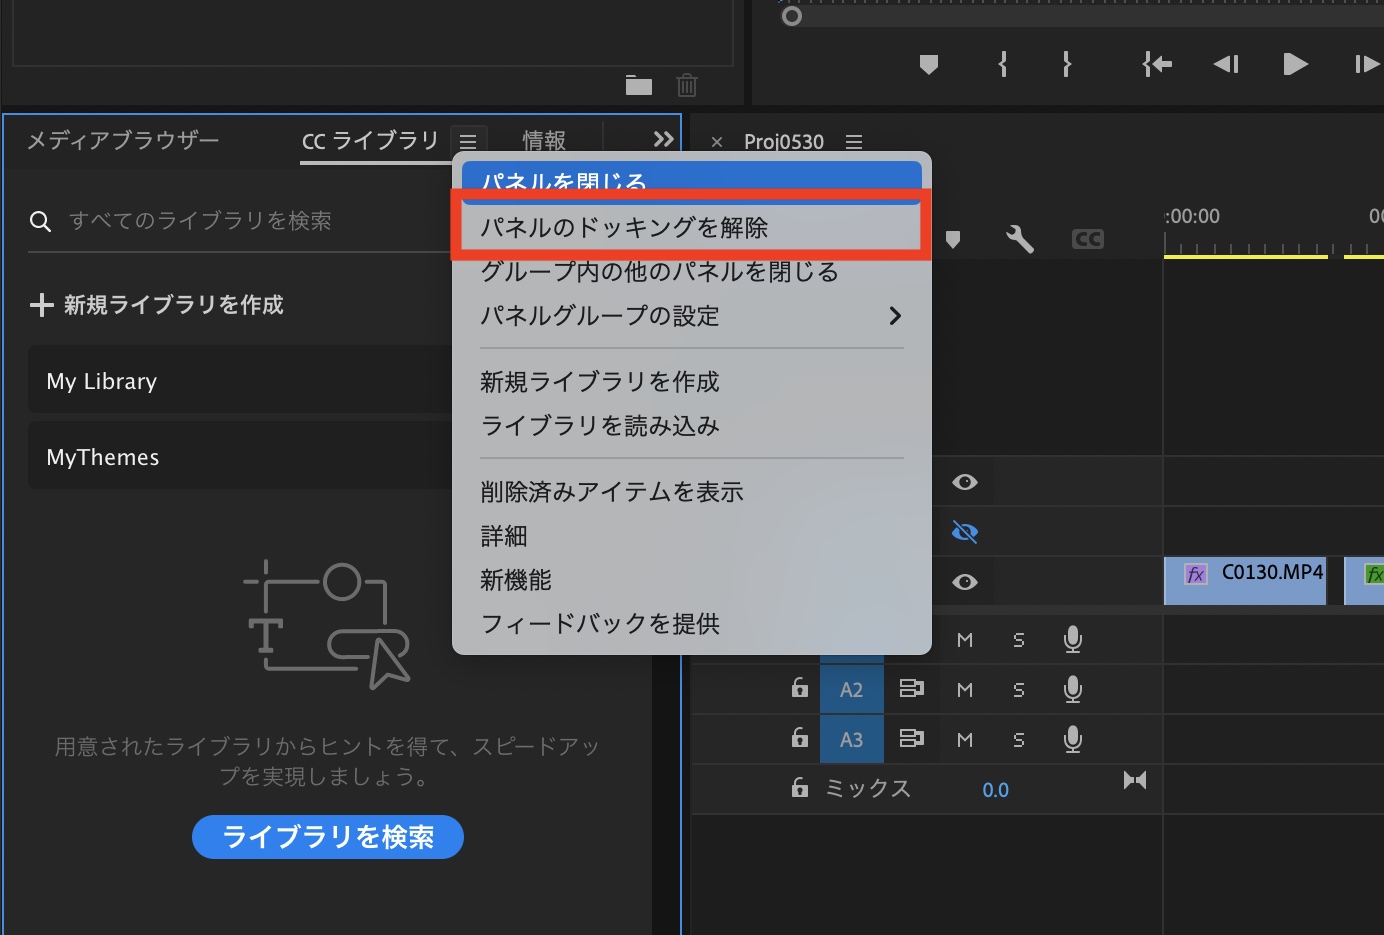Toggle lock on audio track A2

click(799, 689)
